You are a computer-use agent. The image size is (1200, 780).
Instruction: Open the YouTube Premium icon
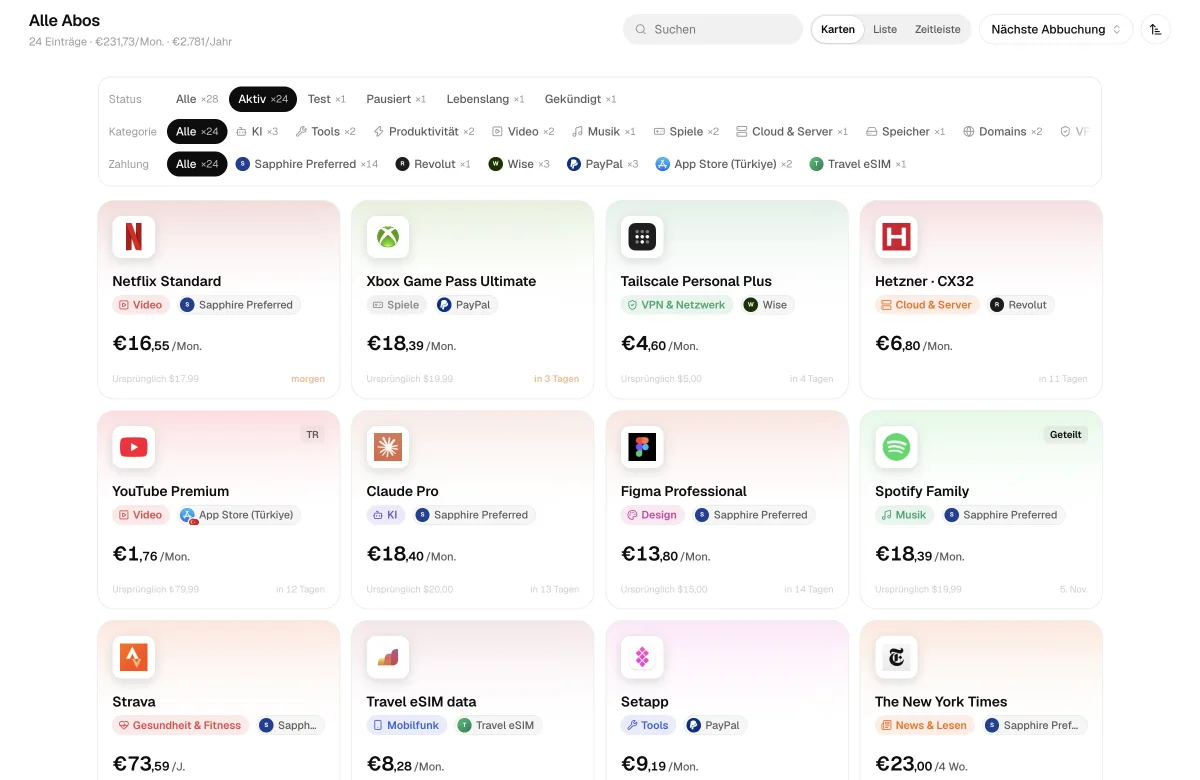tap(133, 447)
